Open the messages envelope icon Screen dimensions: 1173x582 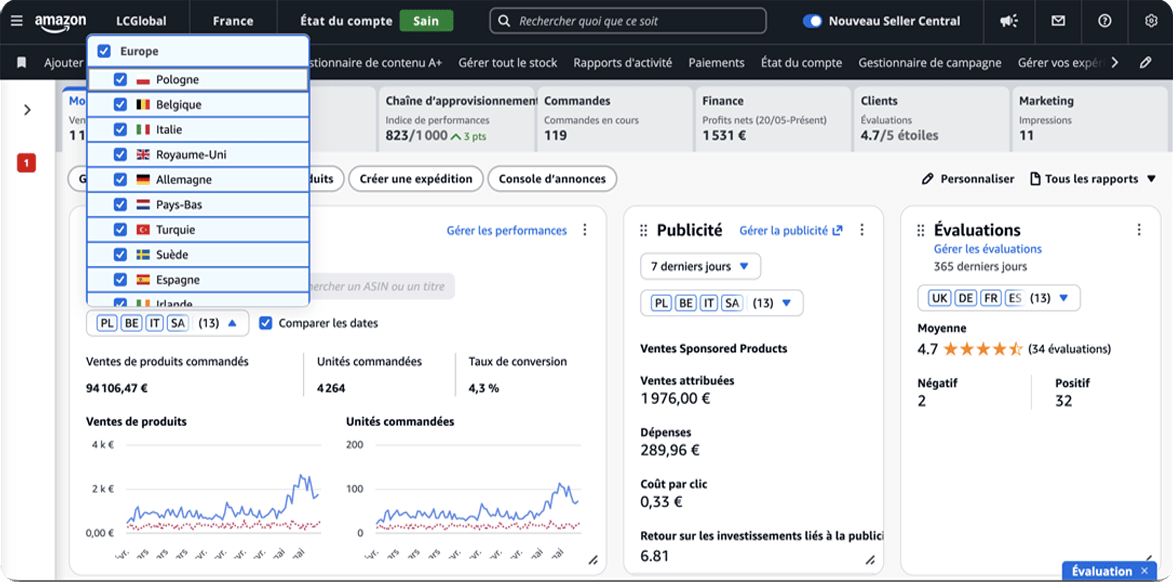tap(1058, 21)
